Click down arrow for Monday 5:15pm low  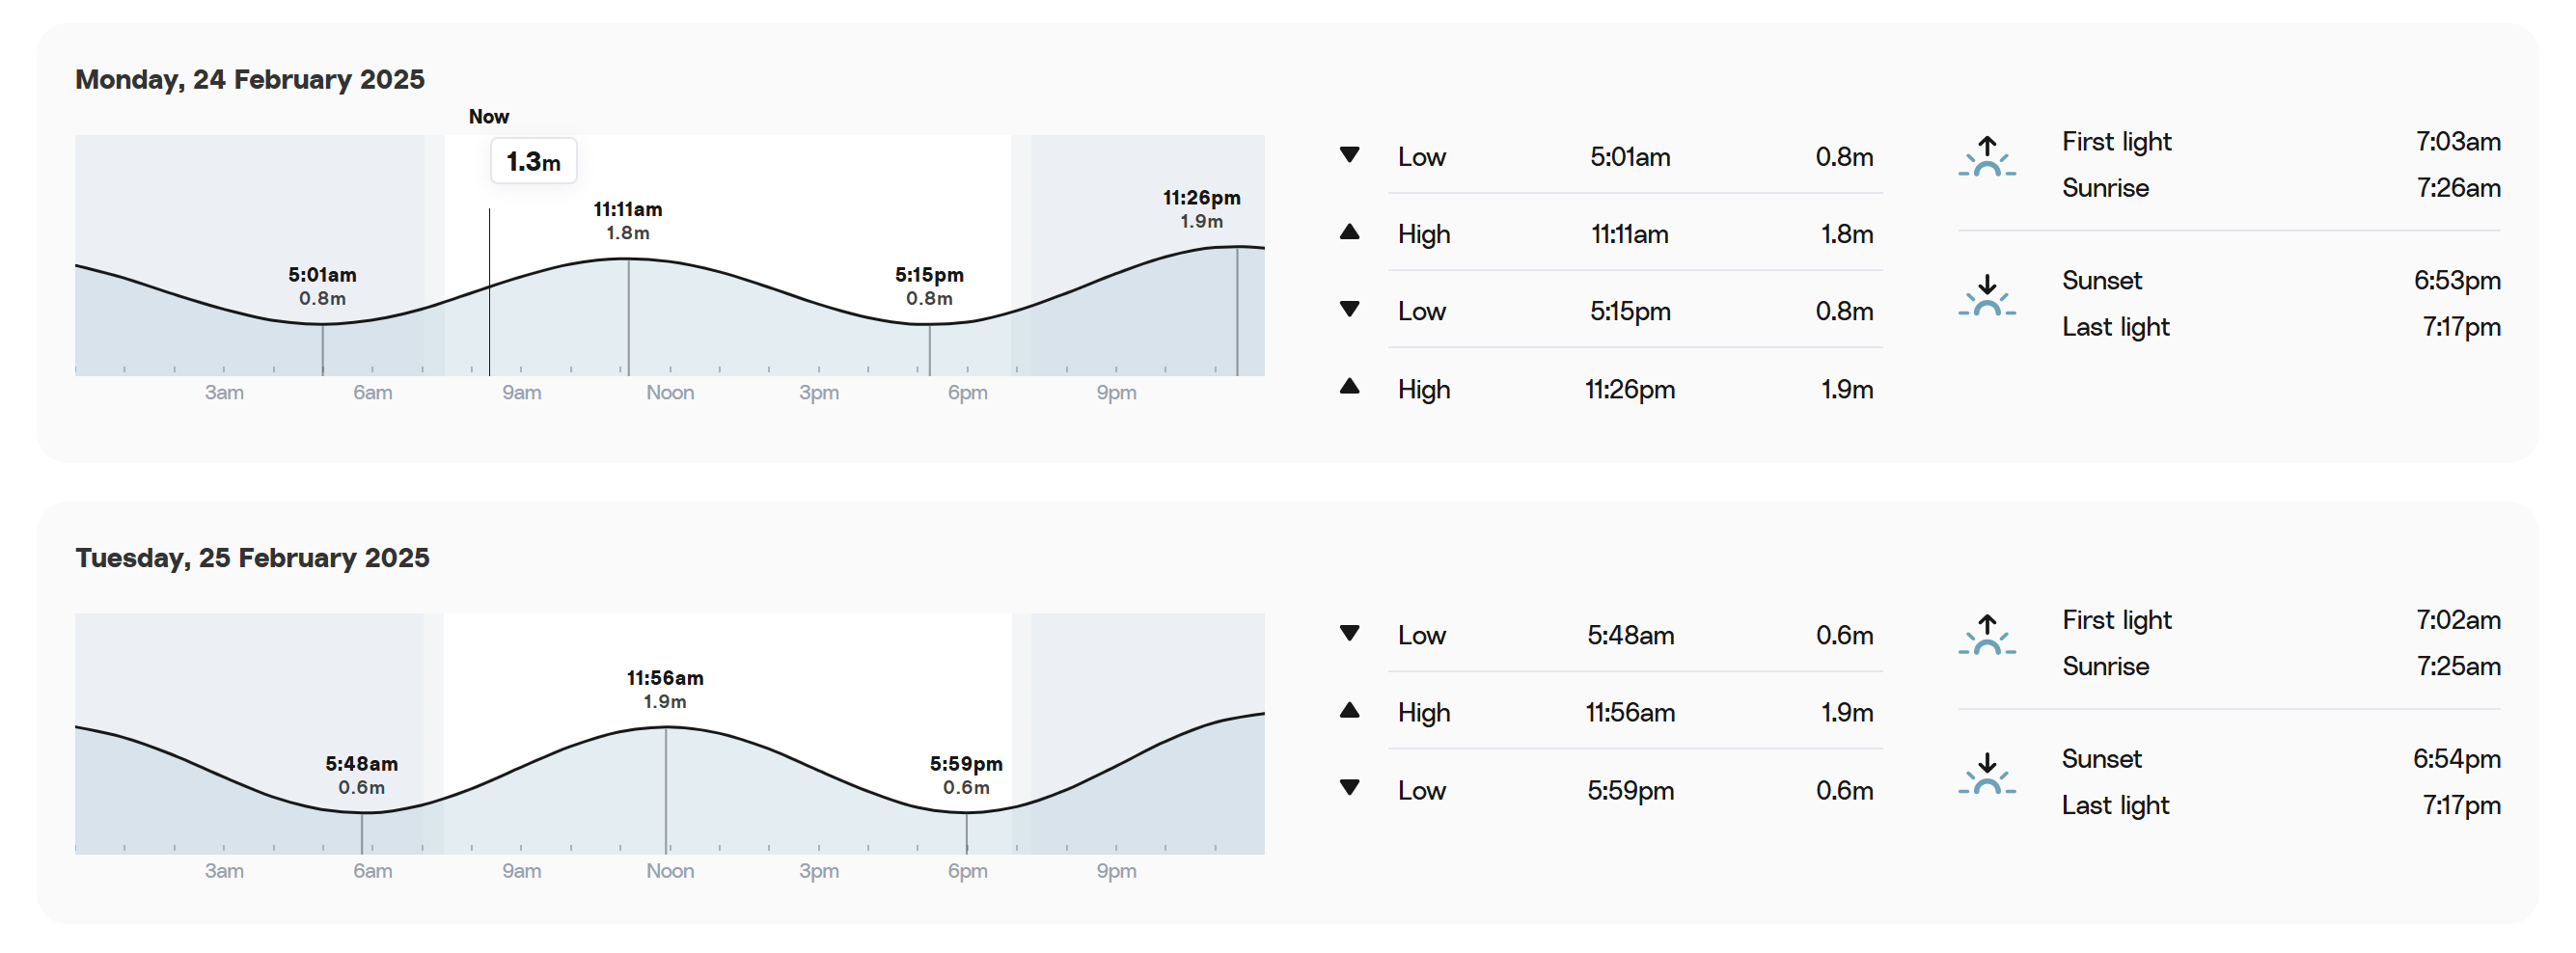point(1349,309)
